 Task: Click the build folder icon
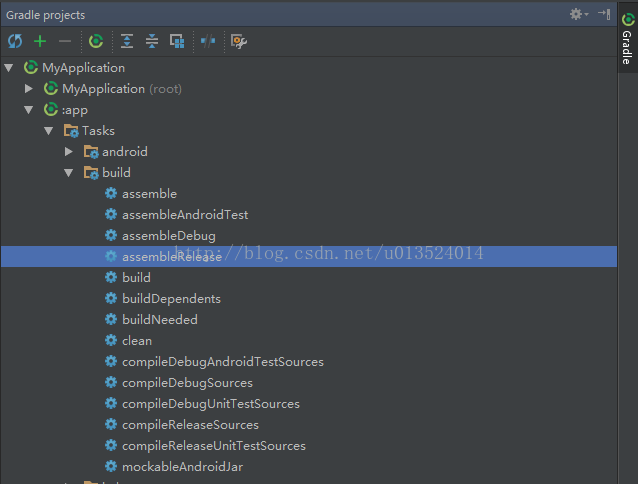[x=91, y=173]
